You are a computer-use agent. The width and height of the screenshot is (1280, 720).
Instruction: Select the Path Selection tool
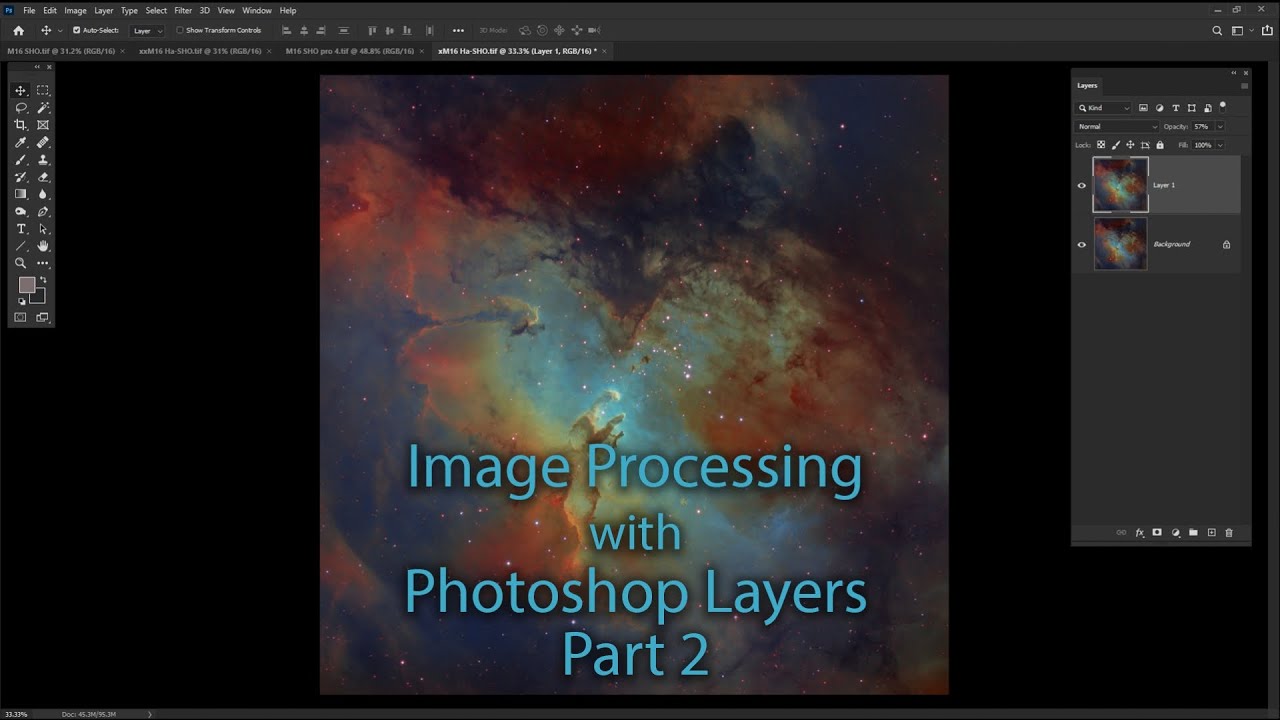(x=43, y=229)
